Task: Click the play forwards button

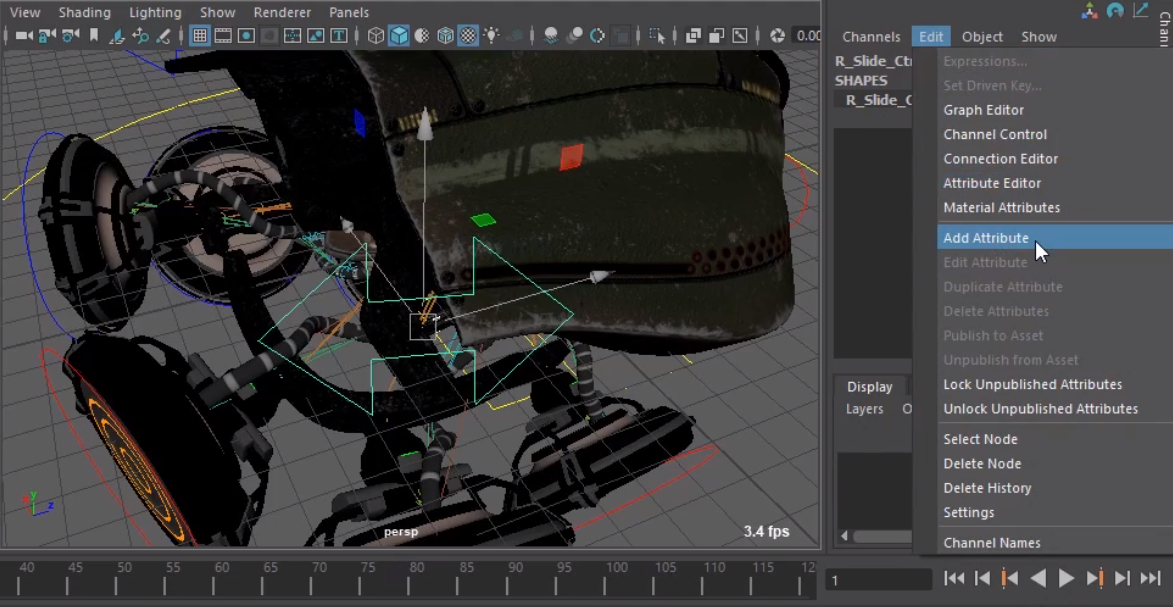Action: click(1066, 578)
